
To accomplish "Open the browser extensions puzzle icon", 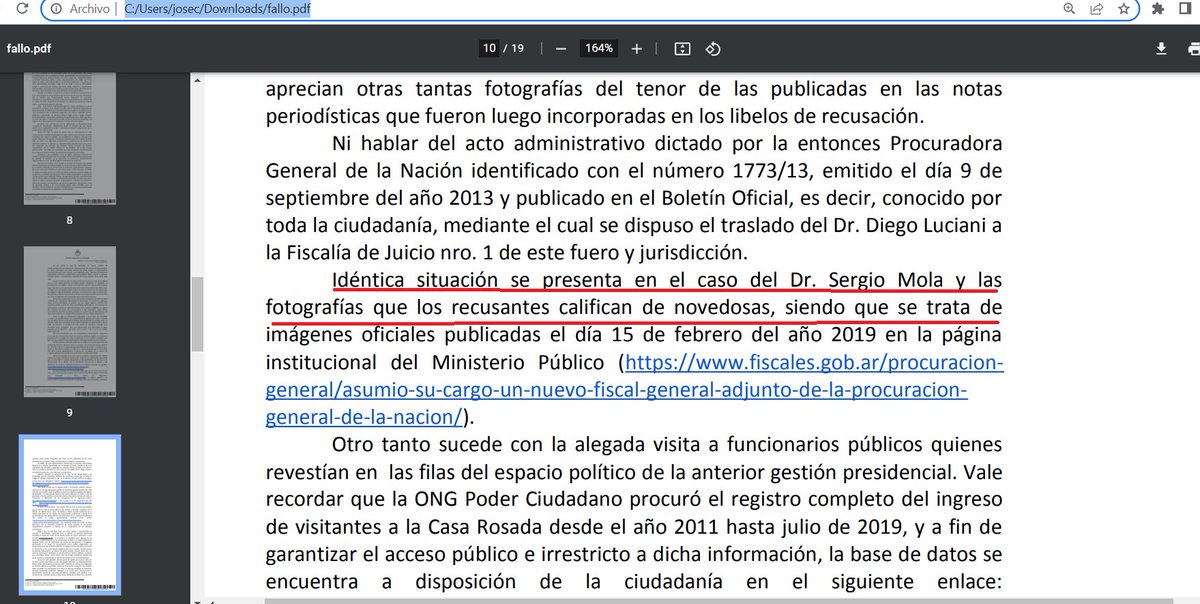I will 1158,9.
